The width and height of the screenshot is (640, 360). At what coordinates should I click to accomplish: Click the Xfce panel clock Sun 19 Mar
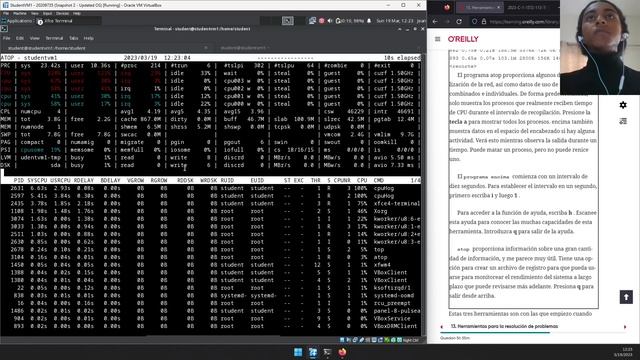click(x=395, y=21)
